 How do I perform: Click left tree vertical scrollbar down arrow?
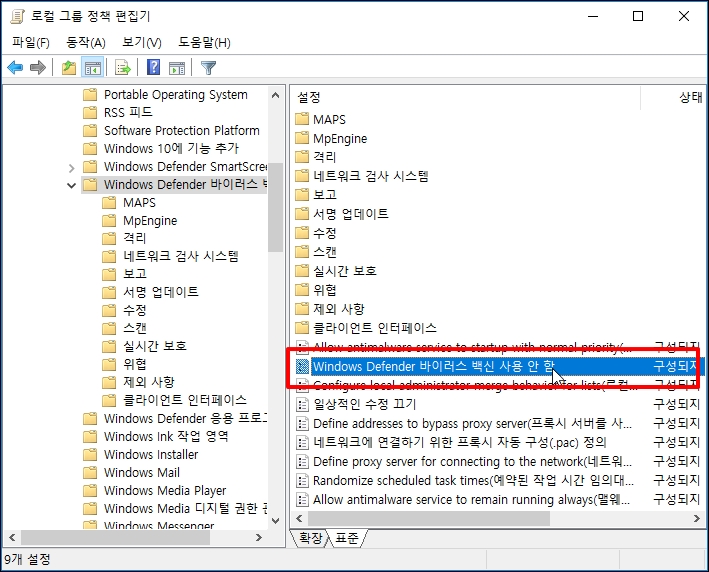click(x=275, y=520)
